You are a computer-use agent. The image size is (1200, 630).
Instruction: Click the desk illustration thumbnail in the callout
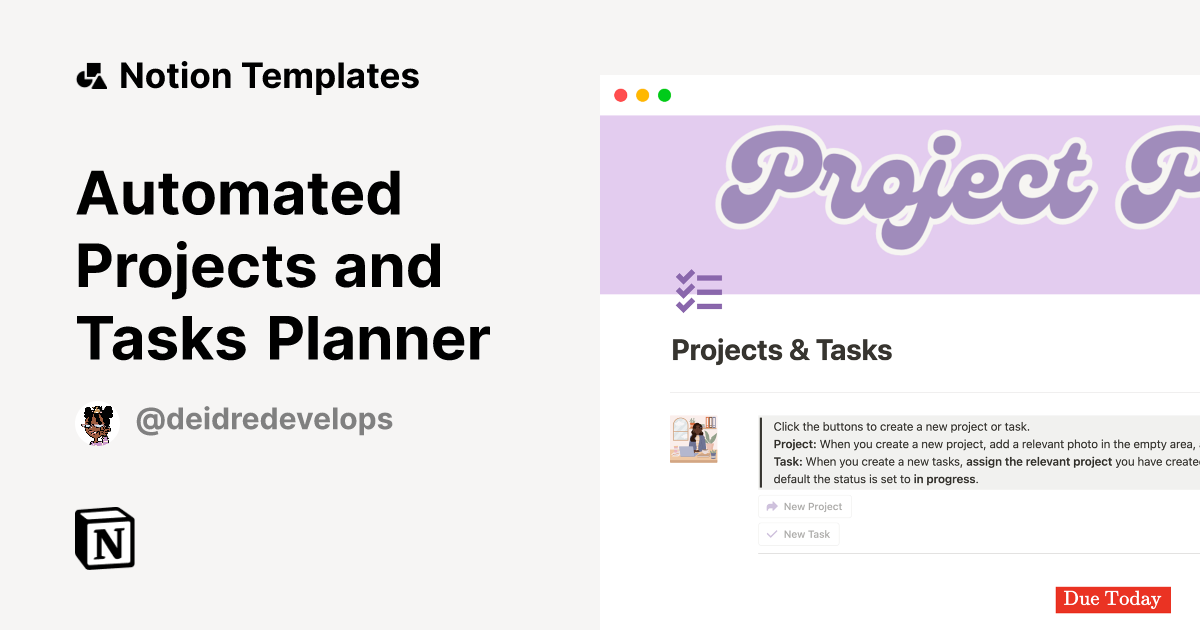[x=693, y=440]
